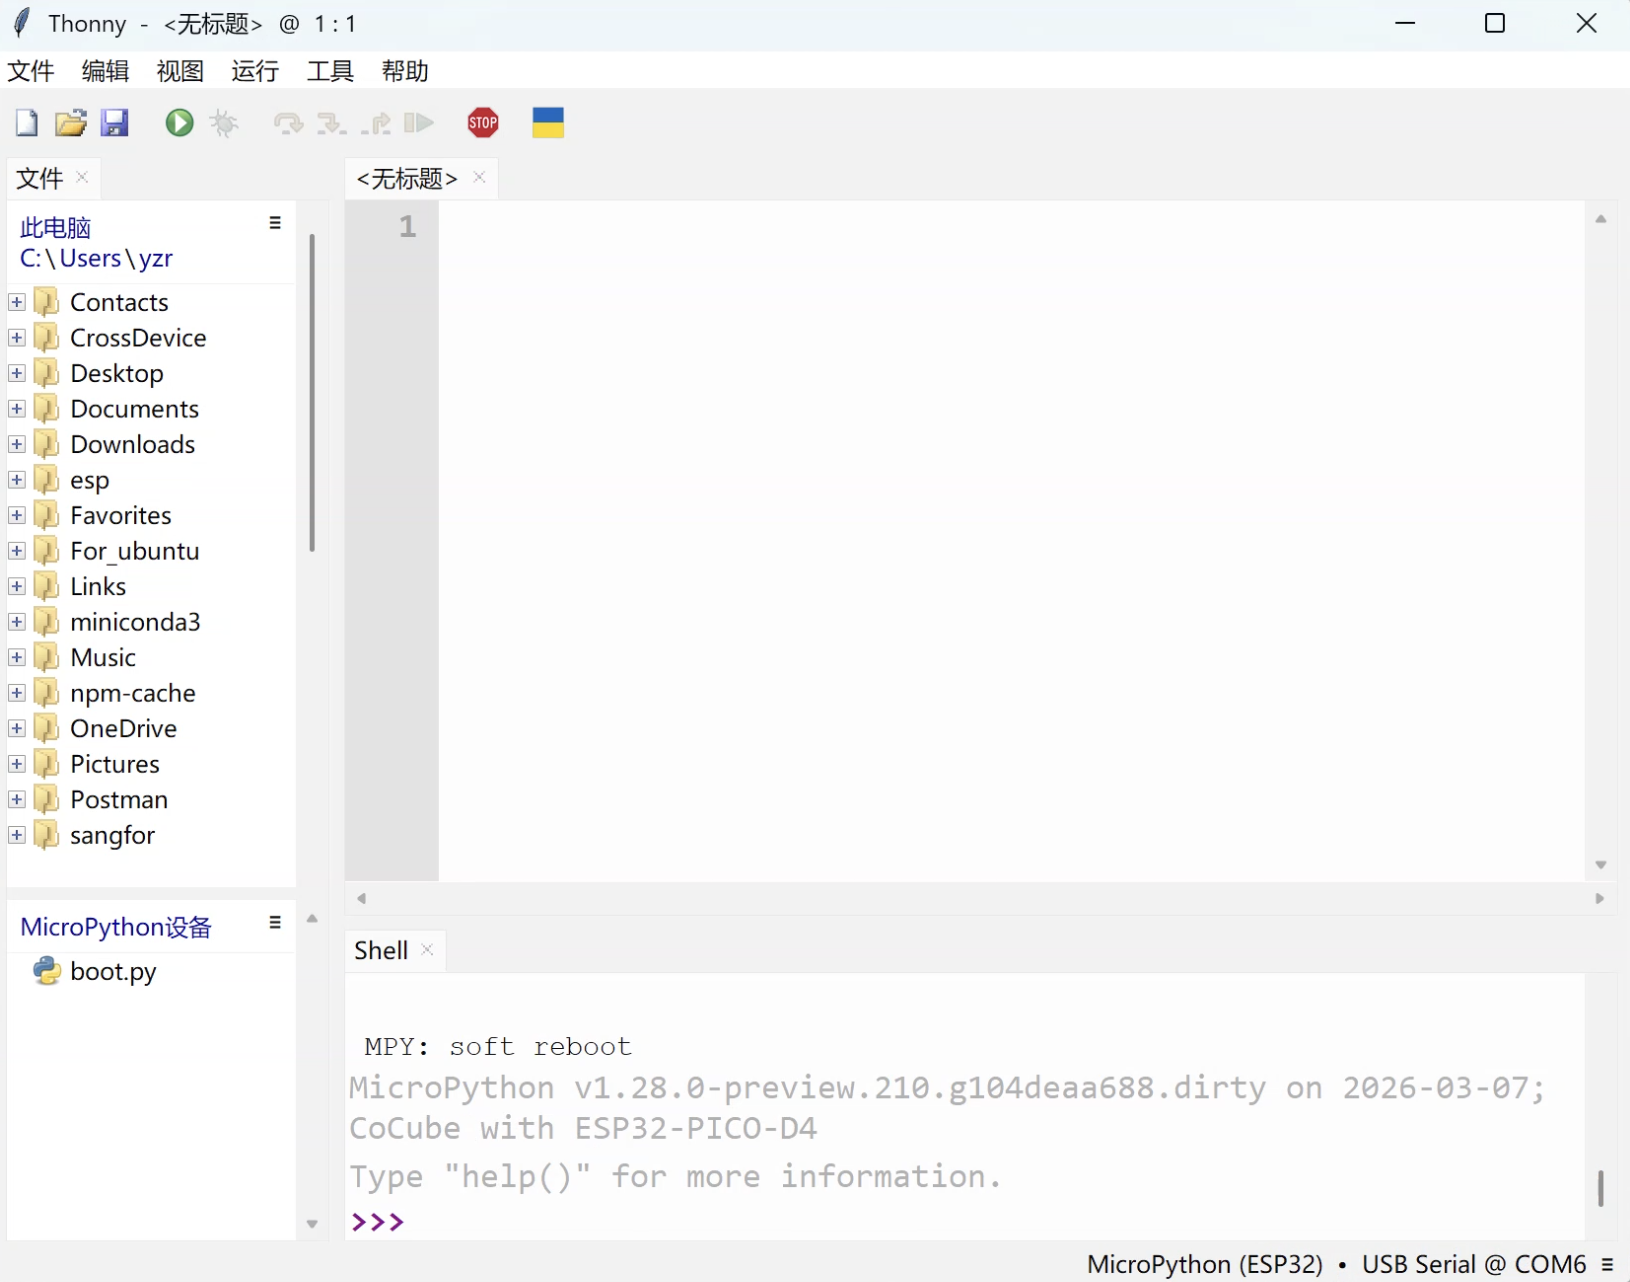Click the Ukraine flag toolbar icon
The image size is (1630, 1282).
(548, 122)
